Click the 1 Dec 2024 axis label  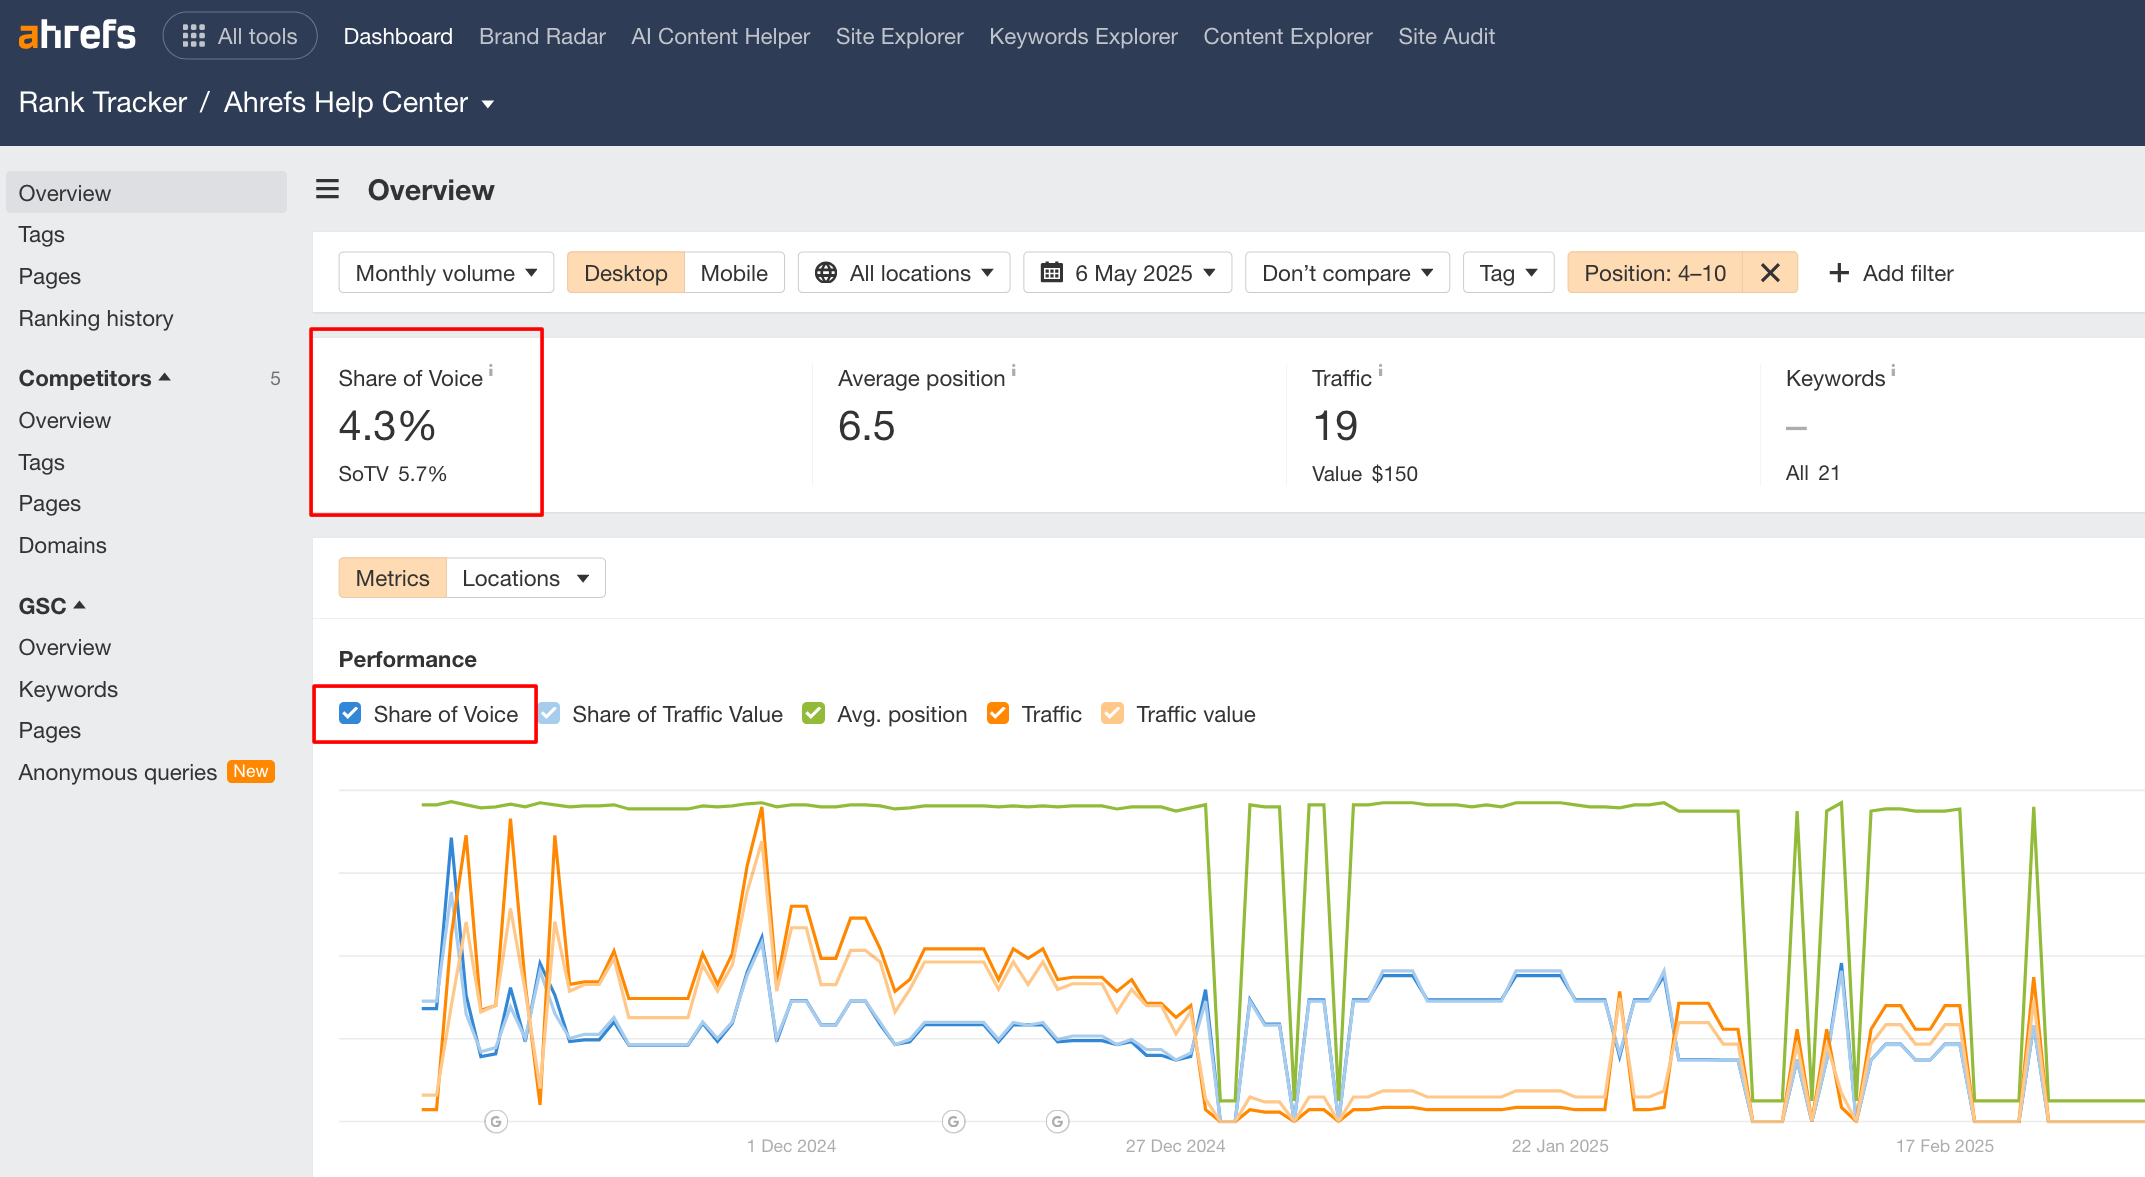click(791, 1146)
